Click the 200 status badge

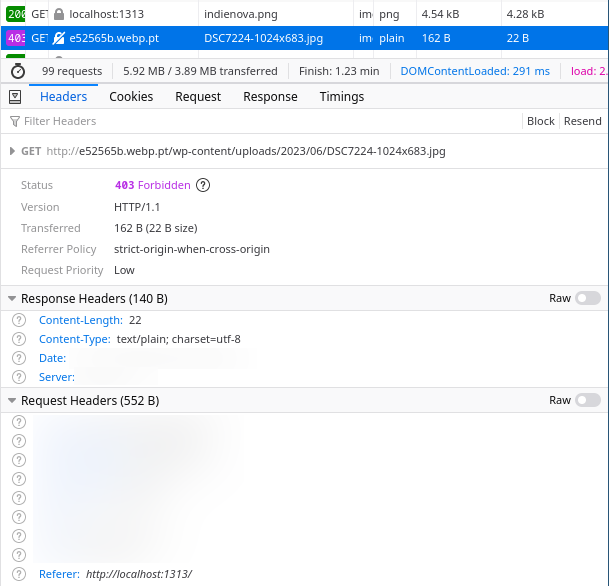pos(16,14)
